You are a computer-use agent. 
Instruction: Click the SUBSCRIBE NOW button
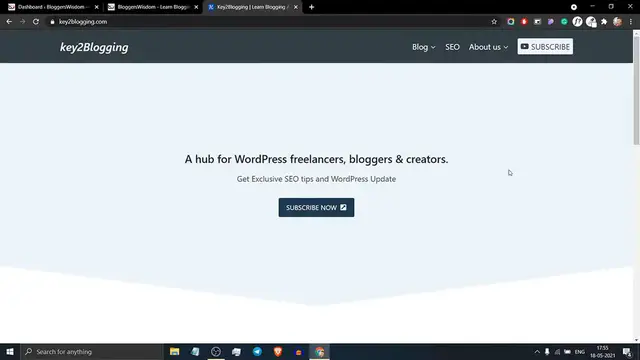pos(316,207)
